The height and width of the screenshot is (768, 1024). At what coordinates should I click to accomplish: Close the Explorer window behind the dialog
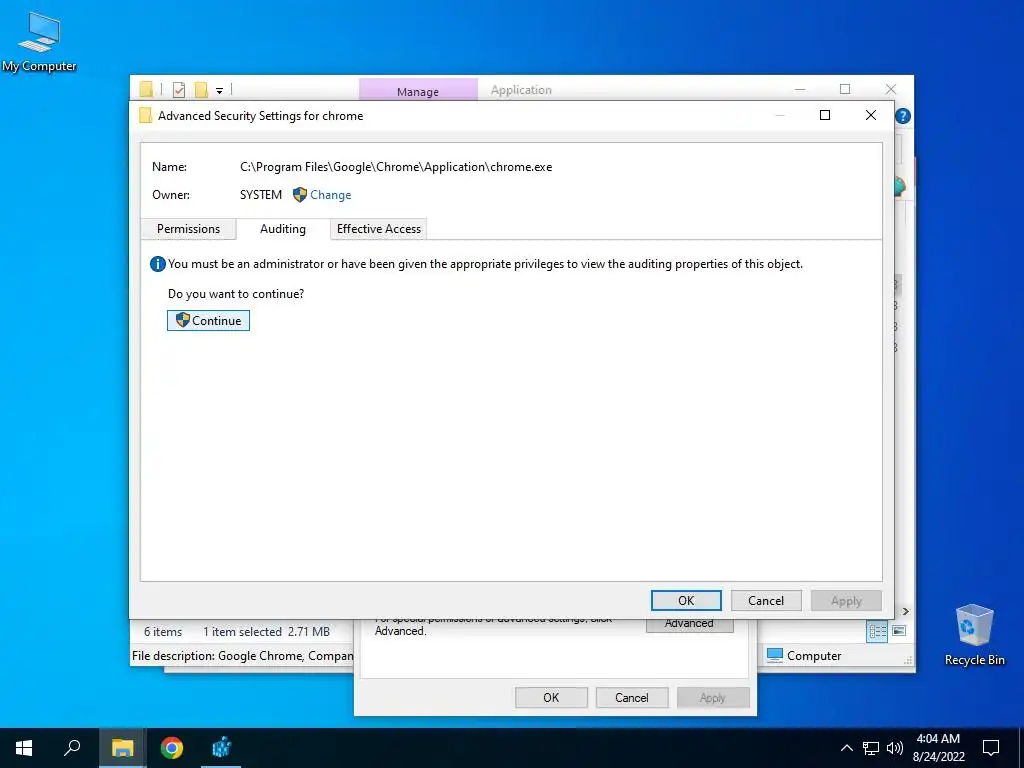891,89
